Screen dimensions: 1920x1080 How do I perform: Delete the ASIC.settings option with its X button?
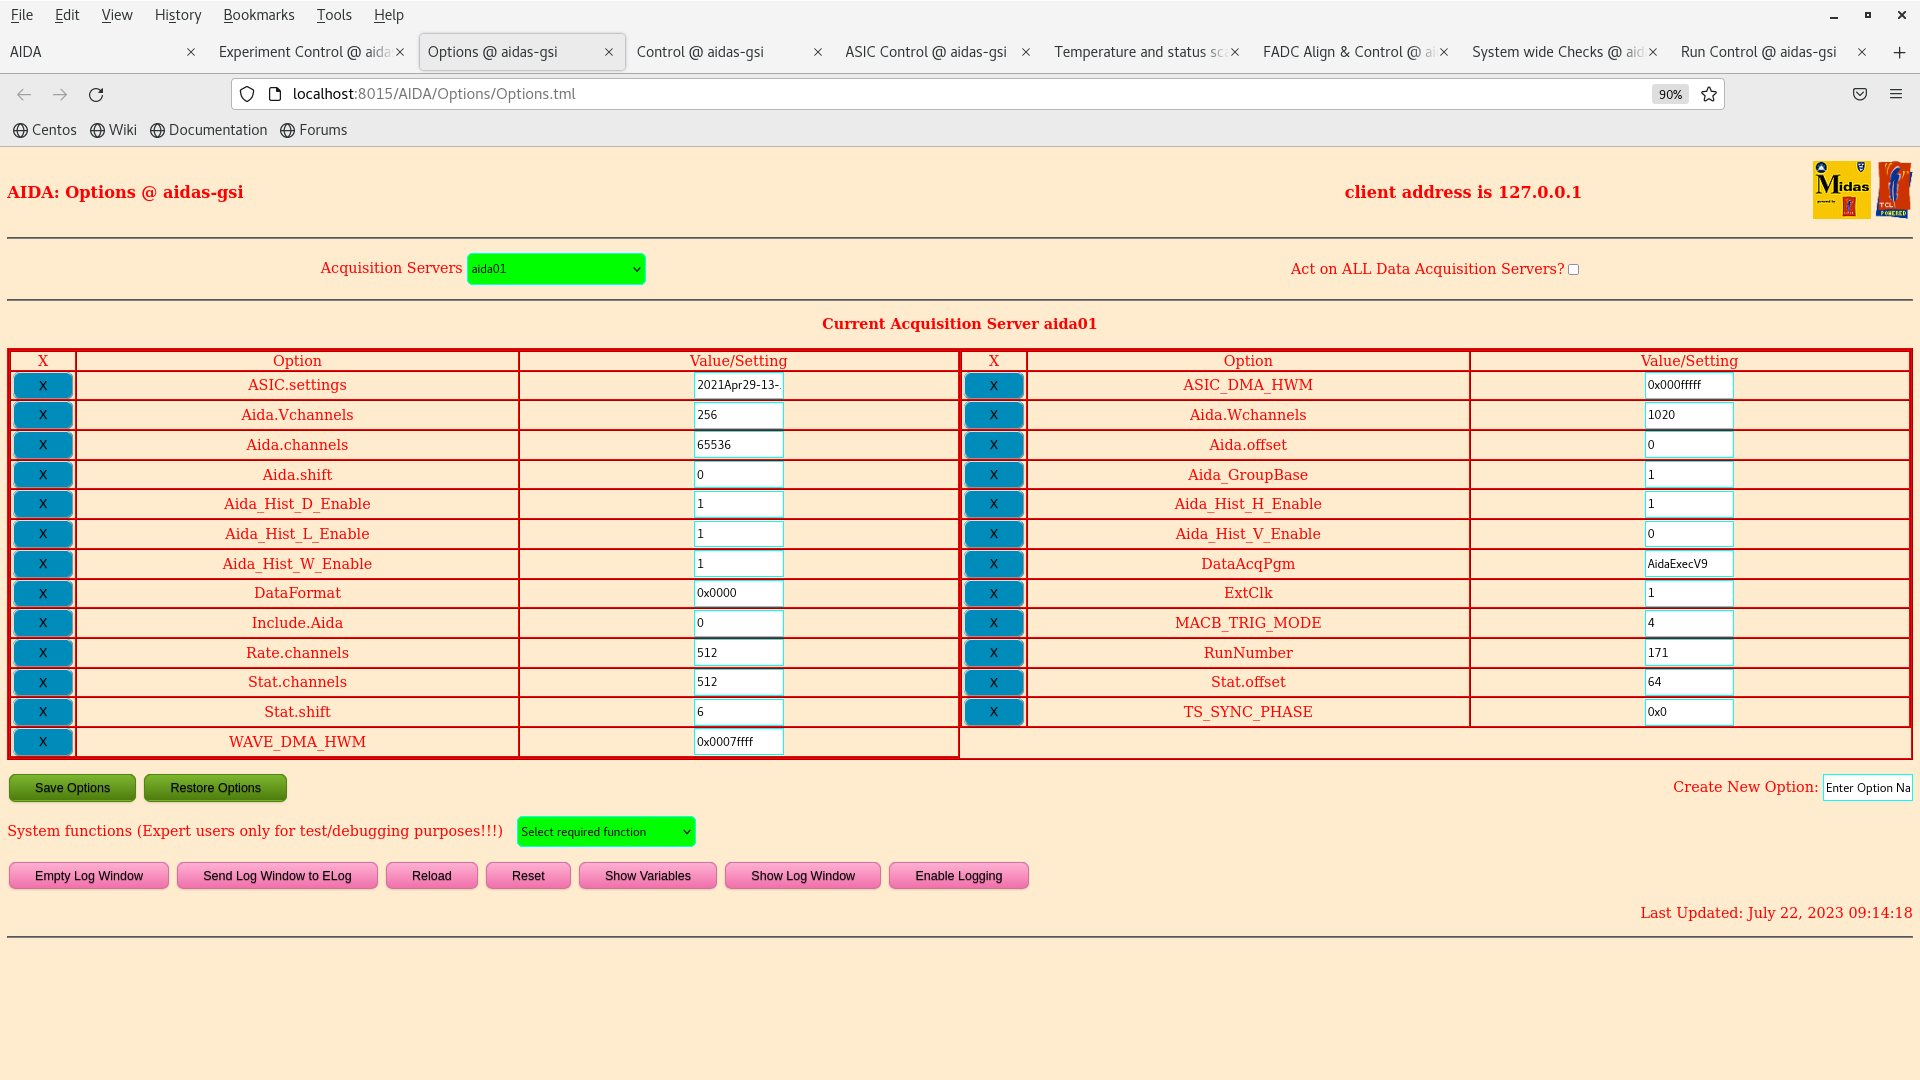(43, 386)
